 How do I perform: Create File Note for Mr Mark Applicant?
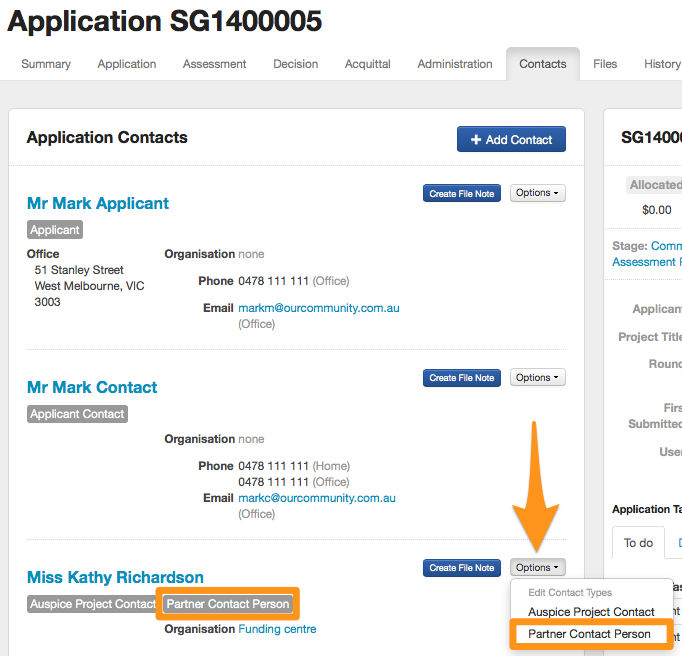(462, 194)
